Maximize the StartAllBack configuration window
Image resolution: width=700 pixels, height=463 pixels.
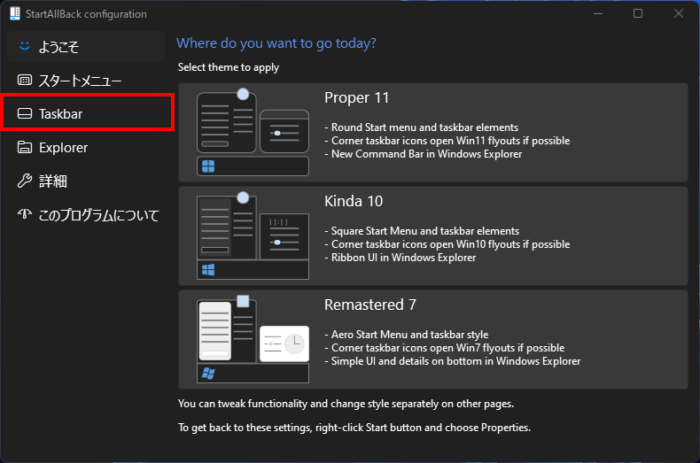tap(638, 14)
